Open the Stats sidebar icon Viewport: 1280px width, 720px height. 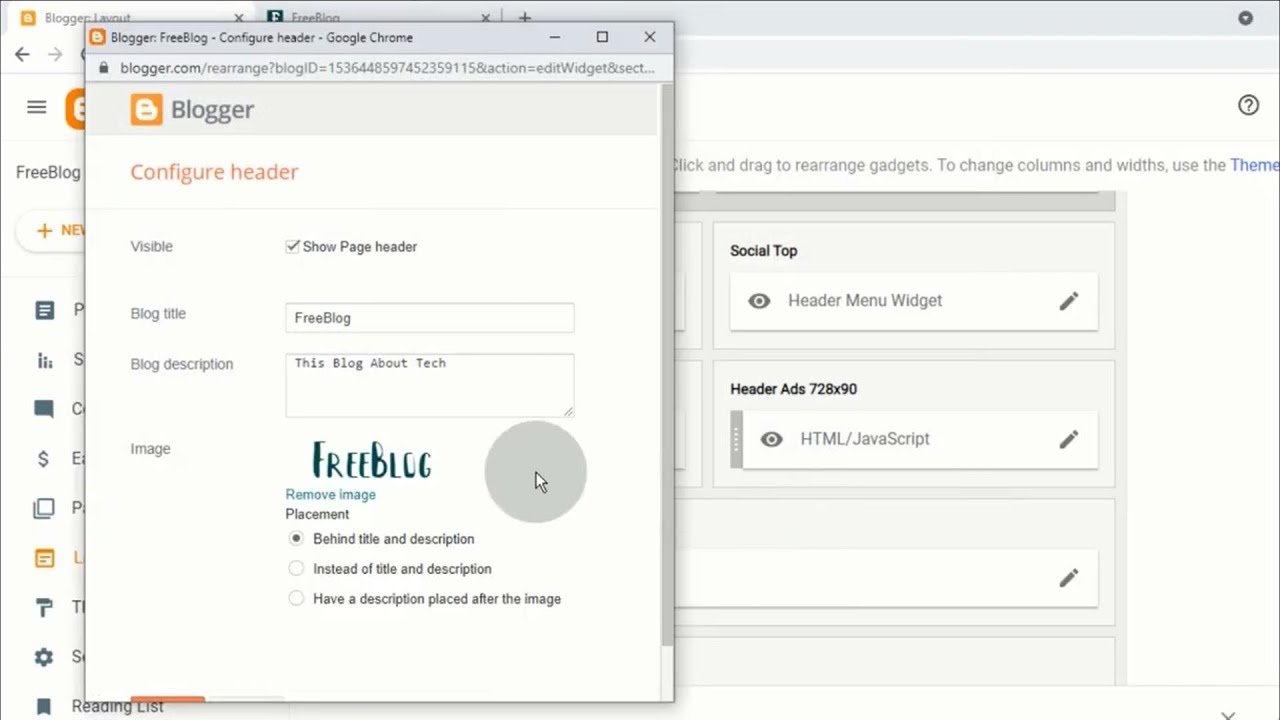coord(44,360)
